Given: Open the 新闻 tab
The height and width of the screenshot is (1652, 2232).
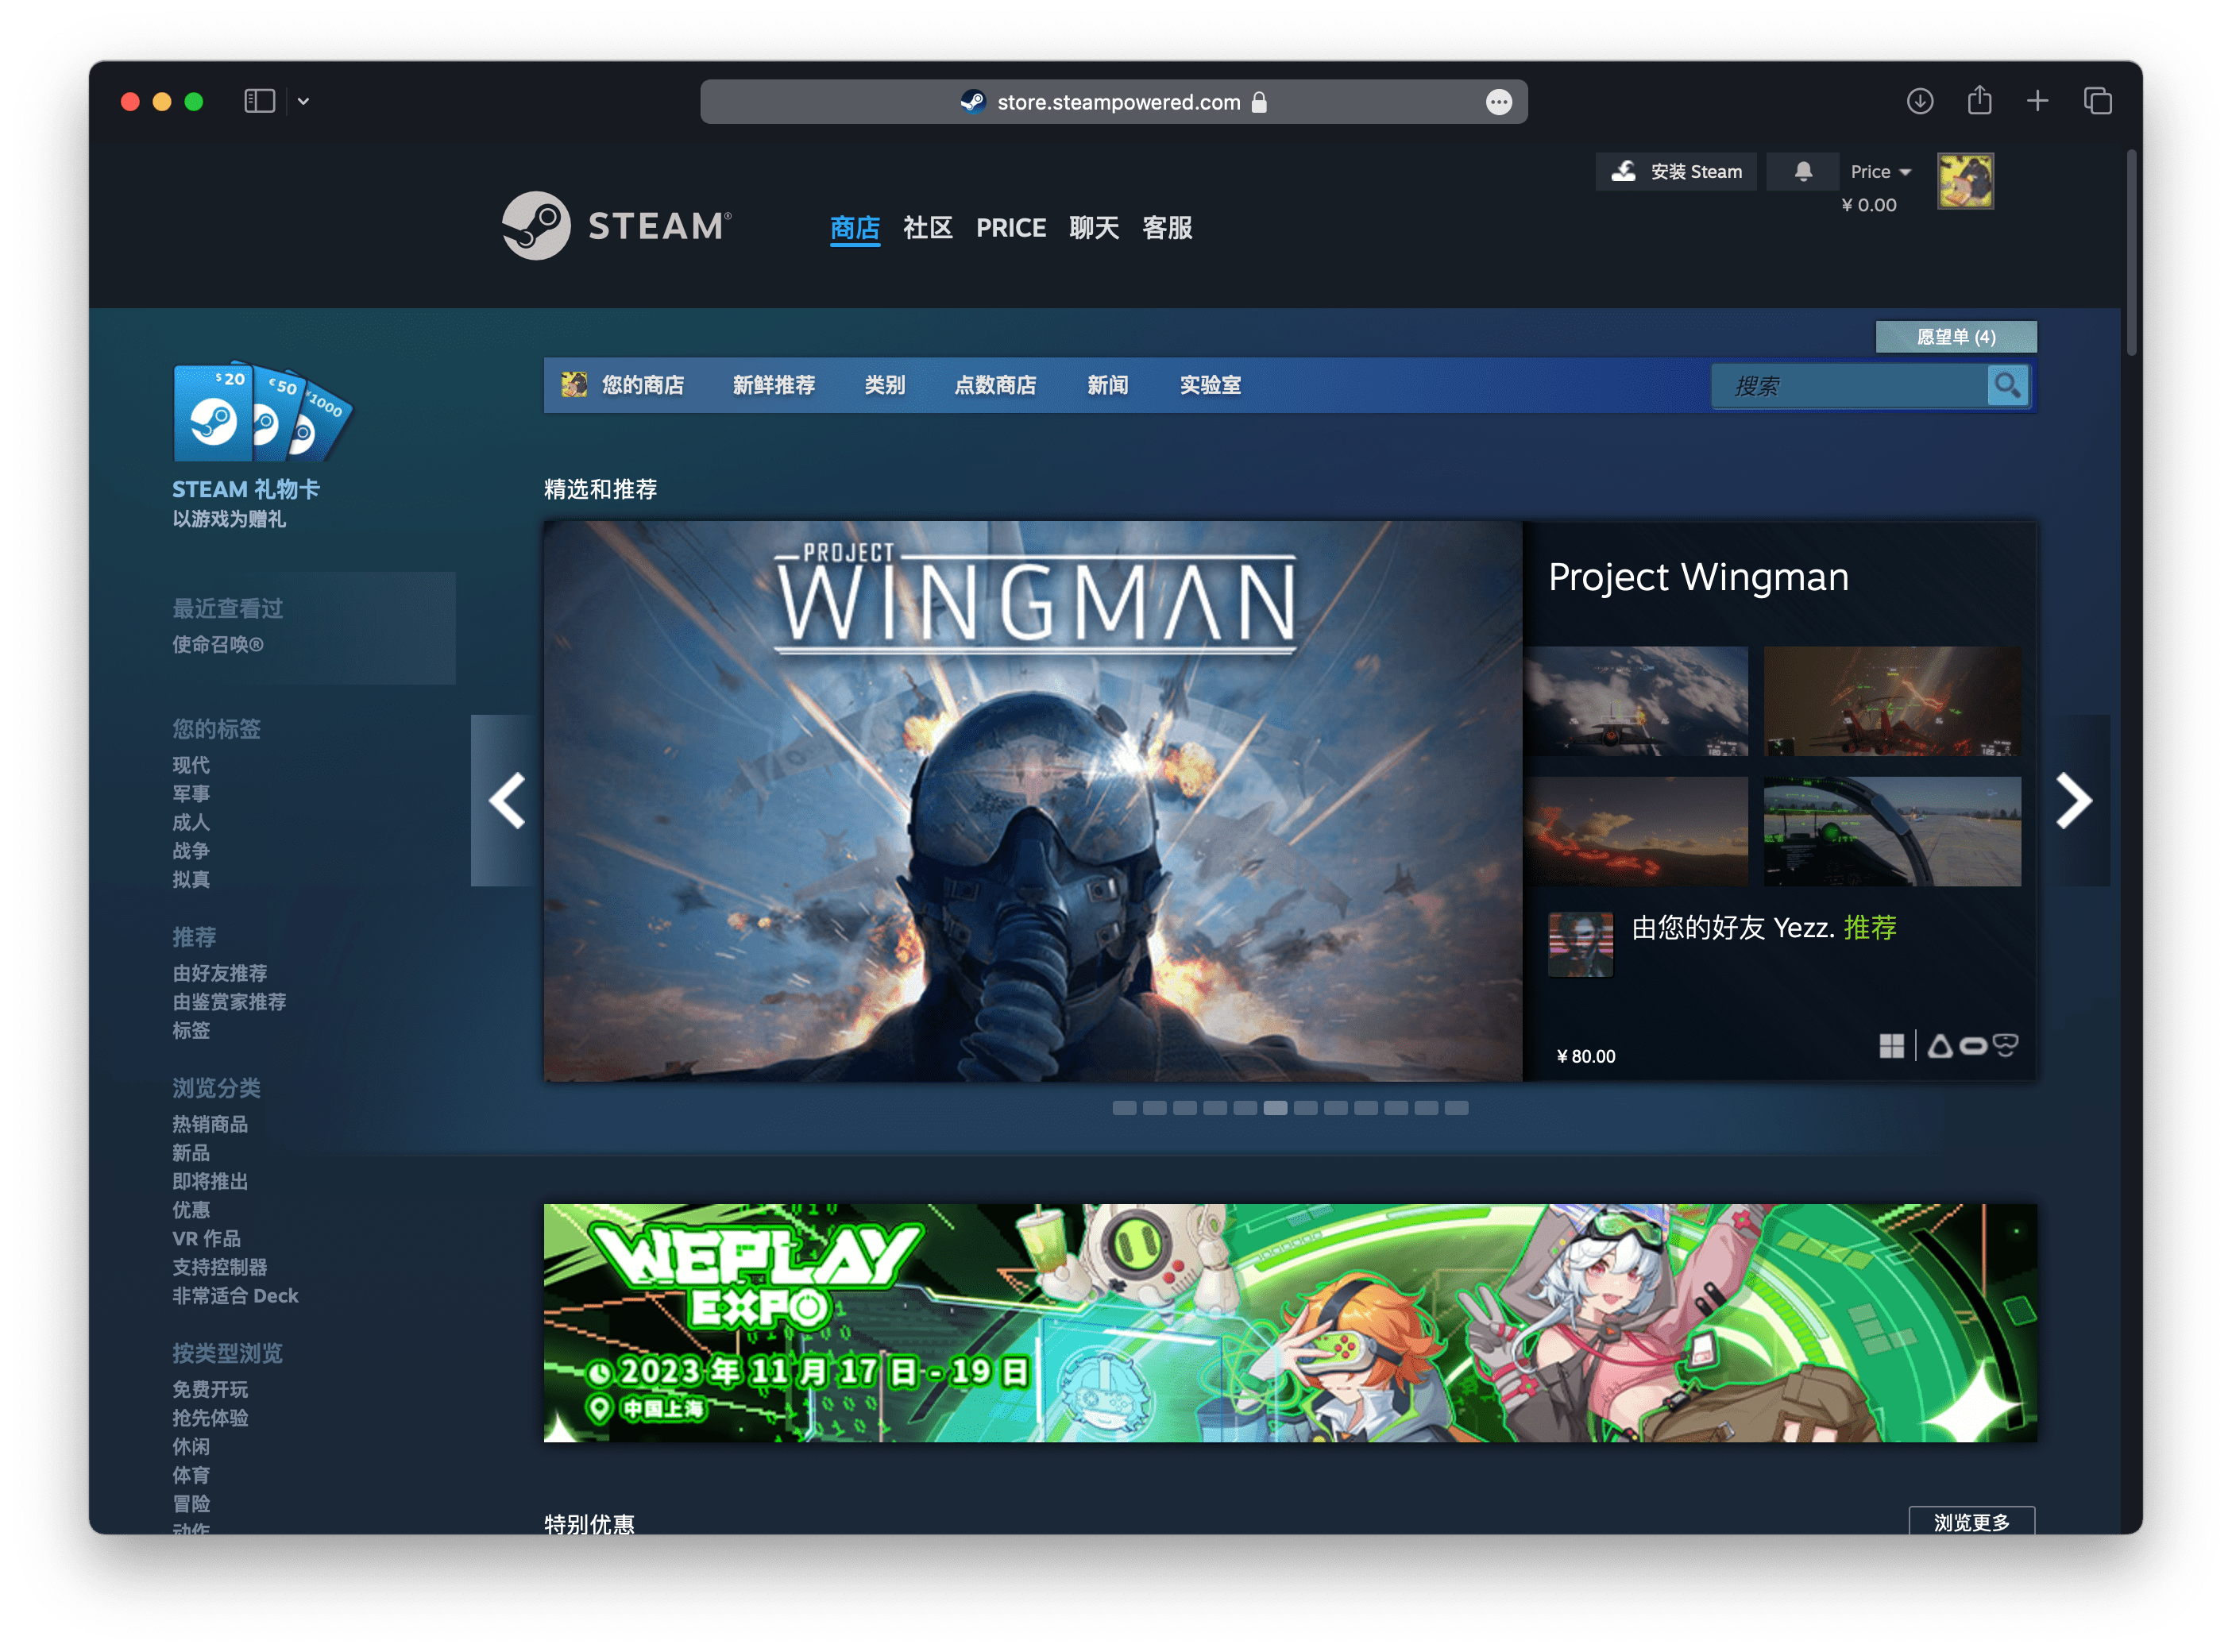Looking at the screenshot, I should coord(1107,385).
